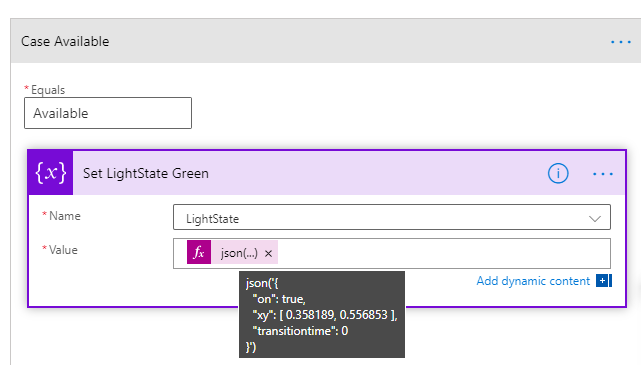Click the Case Available header title
The width and height of the screenshot is (641, 365).
(x=65, y=41)
